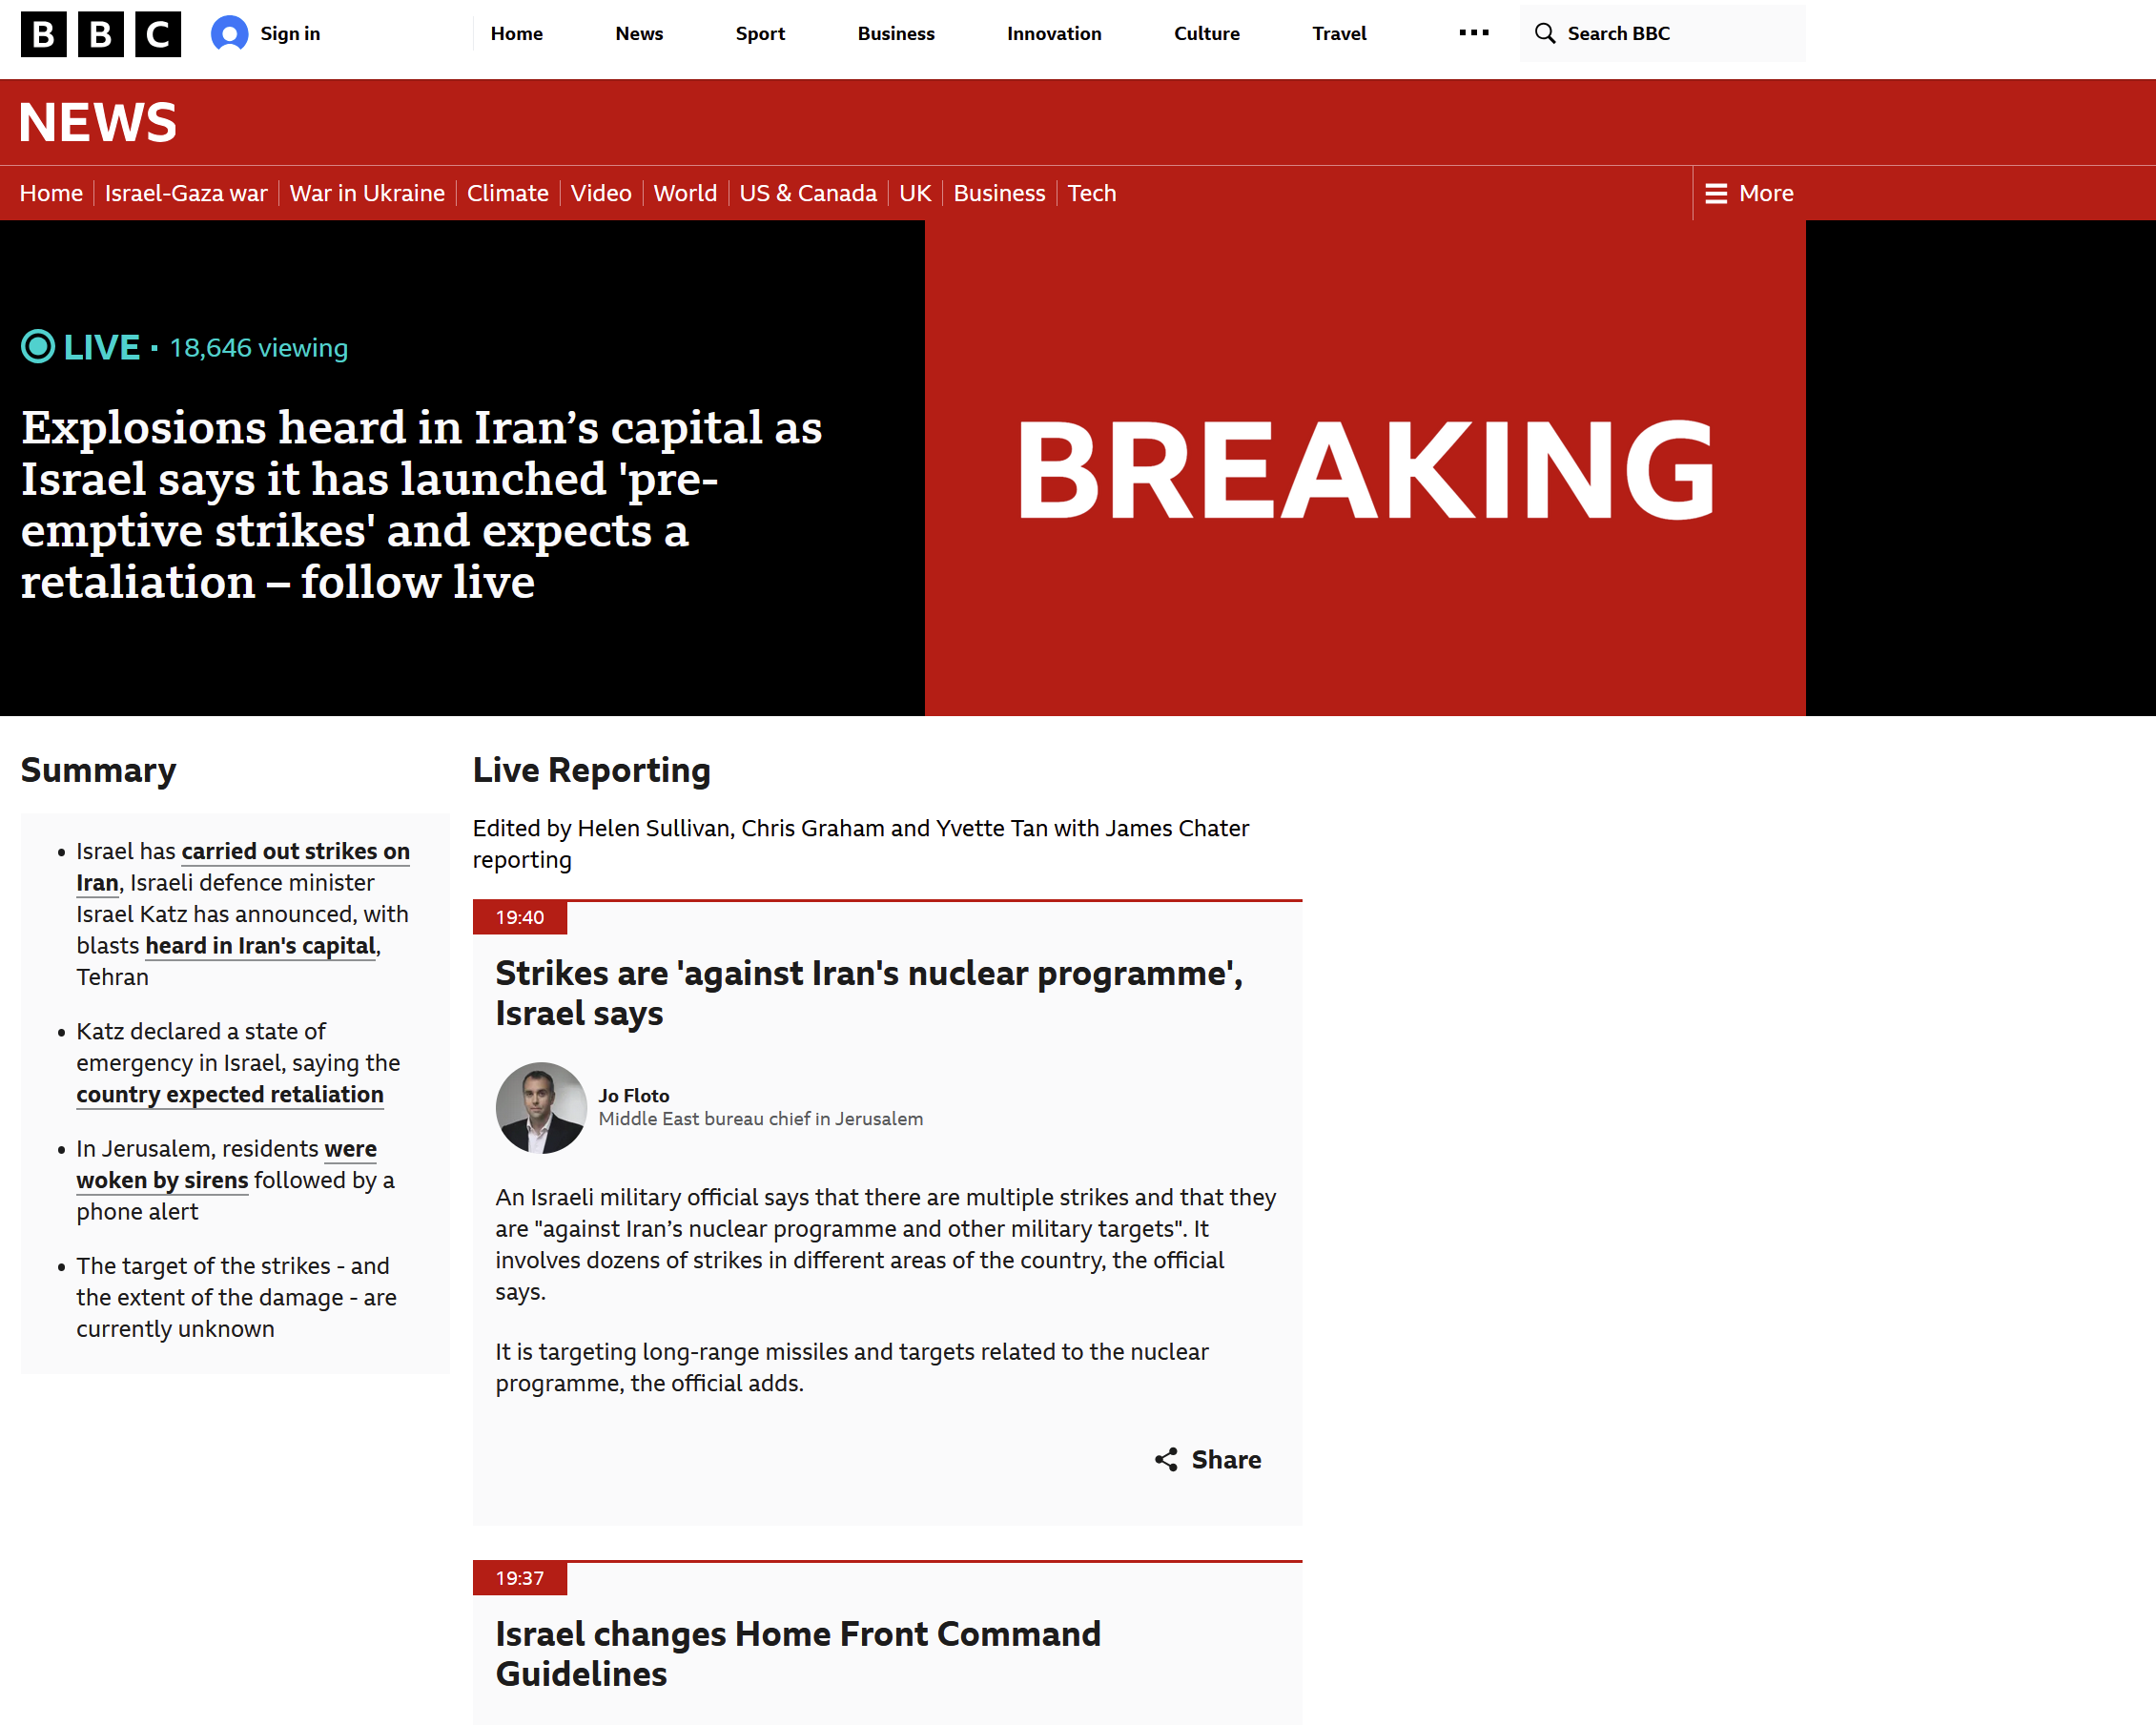Open Home in the top navigation
This screenshot has height=1725, width=2156.
517,34
